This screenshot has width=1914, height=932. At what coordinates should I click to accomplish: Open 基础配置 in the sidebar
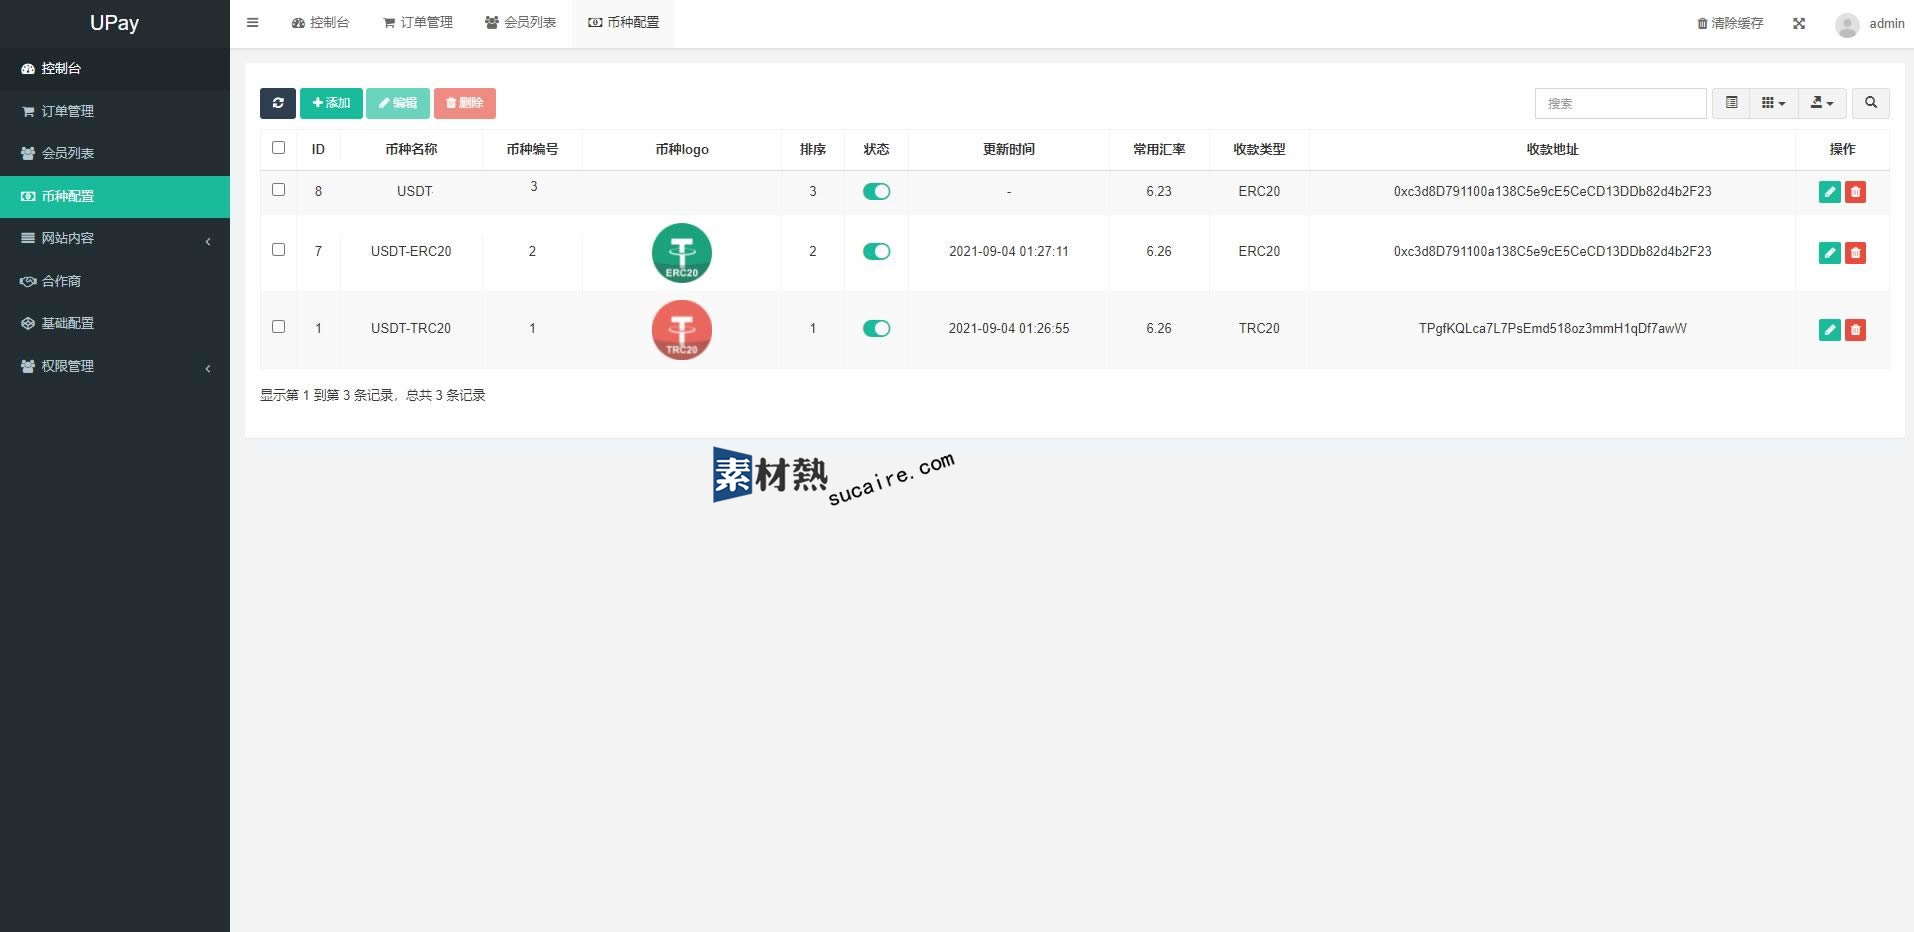[x=115, y=323]
